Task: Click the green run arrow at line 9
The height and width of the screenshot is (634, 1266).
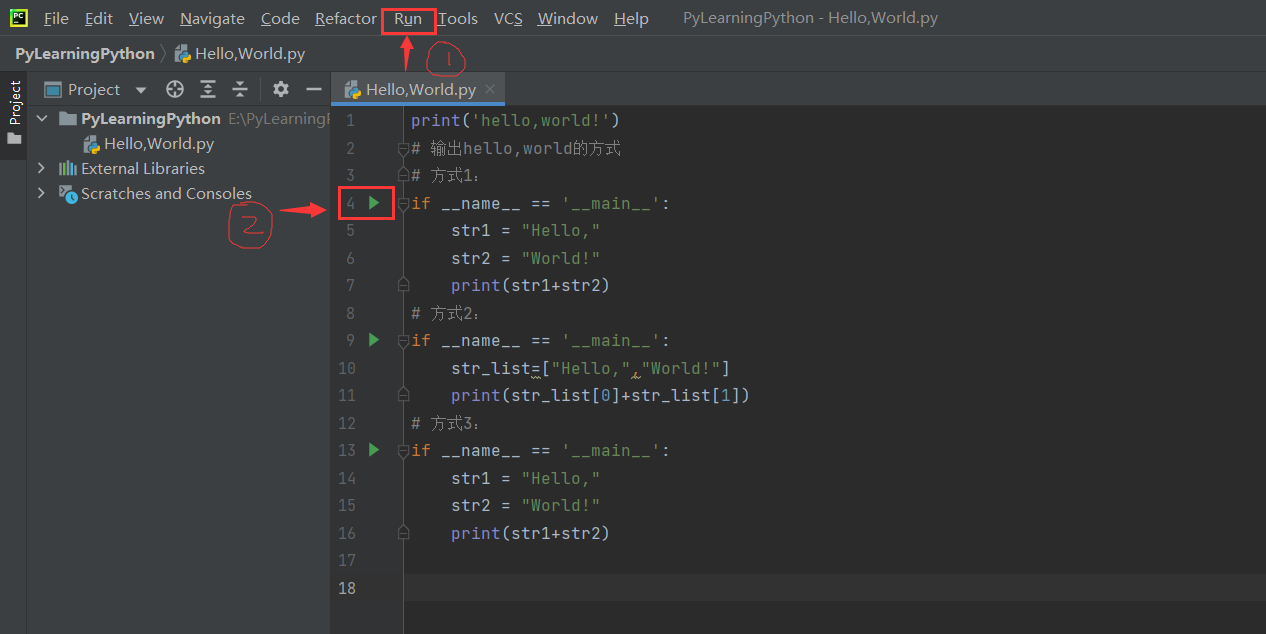Action: click(x=373, y=339)
